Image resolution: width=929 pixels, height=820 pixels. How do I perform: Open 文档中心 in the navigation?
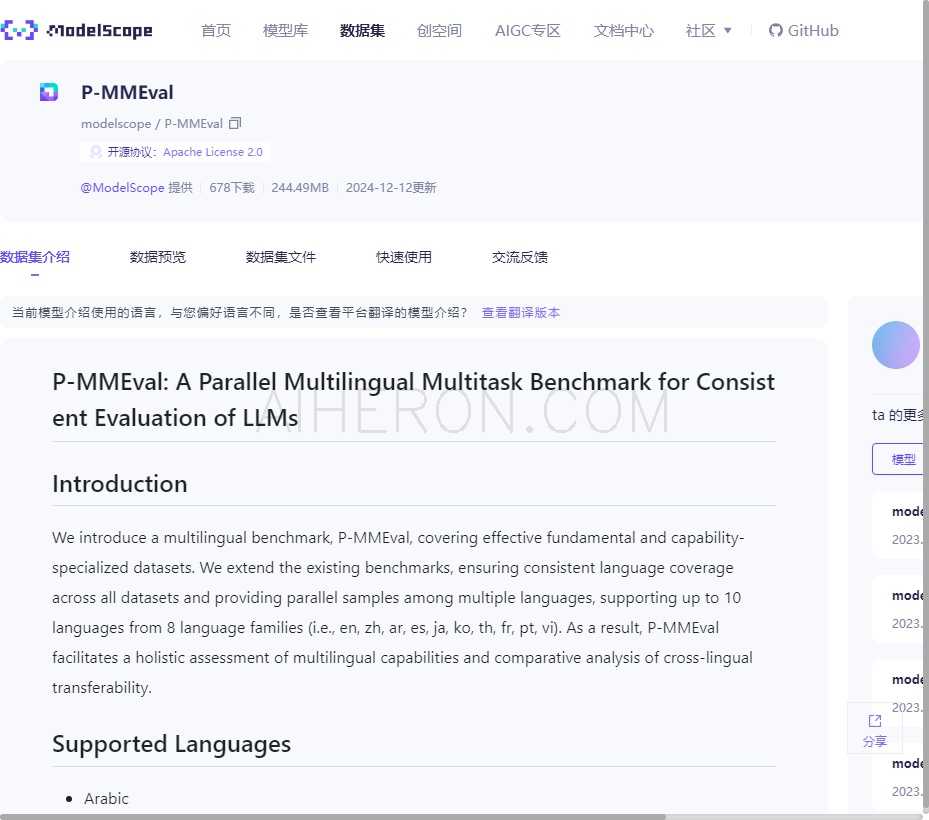point(624,30)
